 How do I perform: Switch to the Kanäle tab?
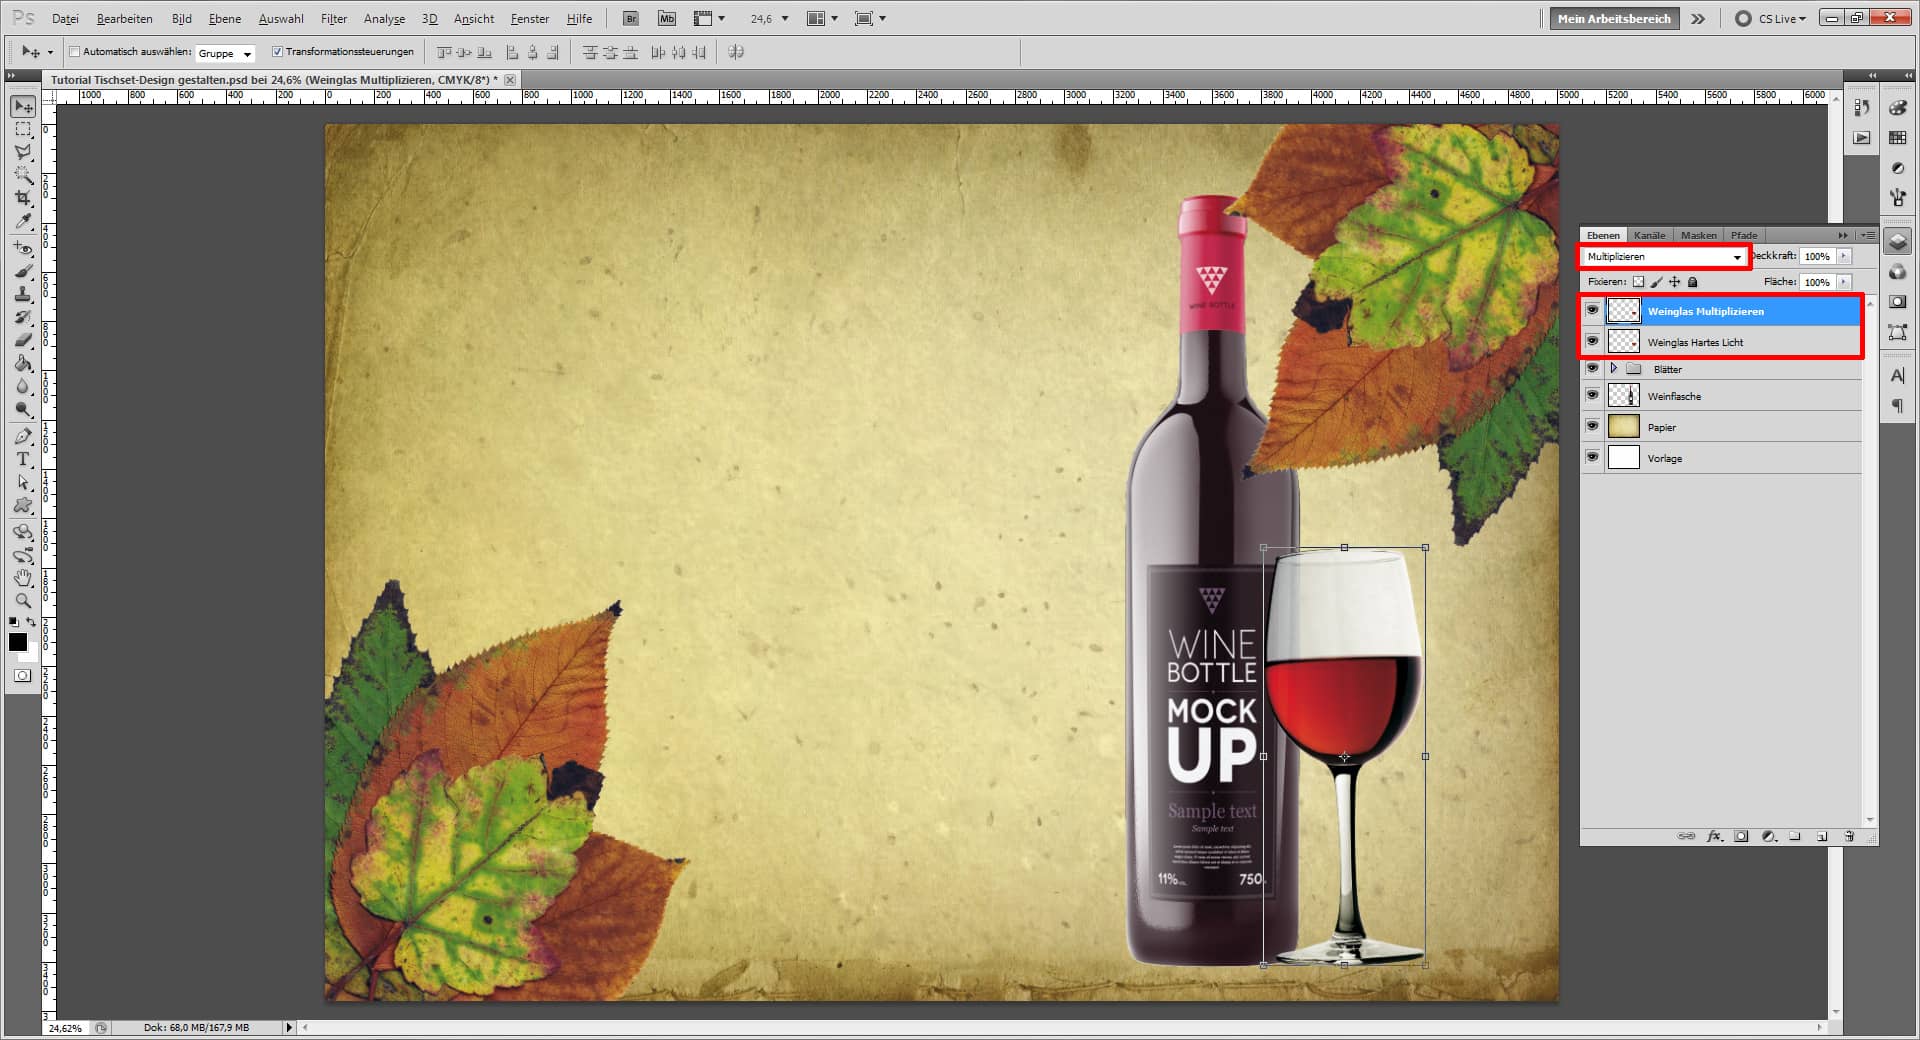[1650, 235]
